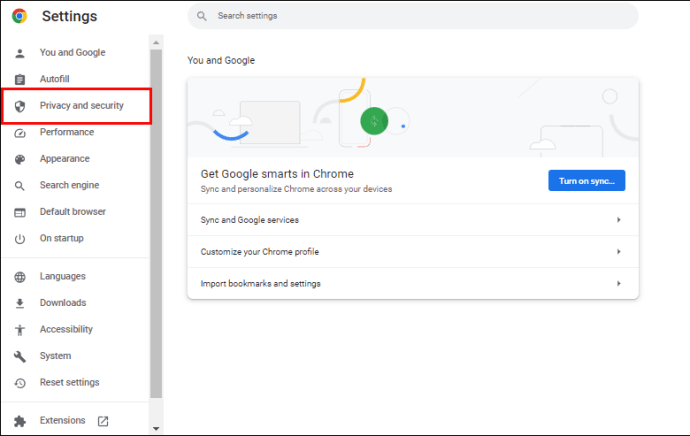Image resolution: width=690 pixels, height=436 pixels.
Task: Click the Accessibility person icon
Action: 20,330
